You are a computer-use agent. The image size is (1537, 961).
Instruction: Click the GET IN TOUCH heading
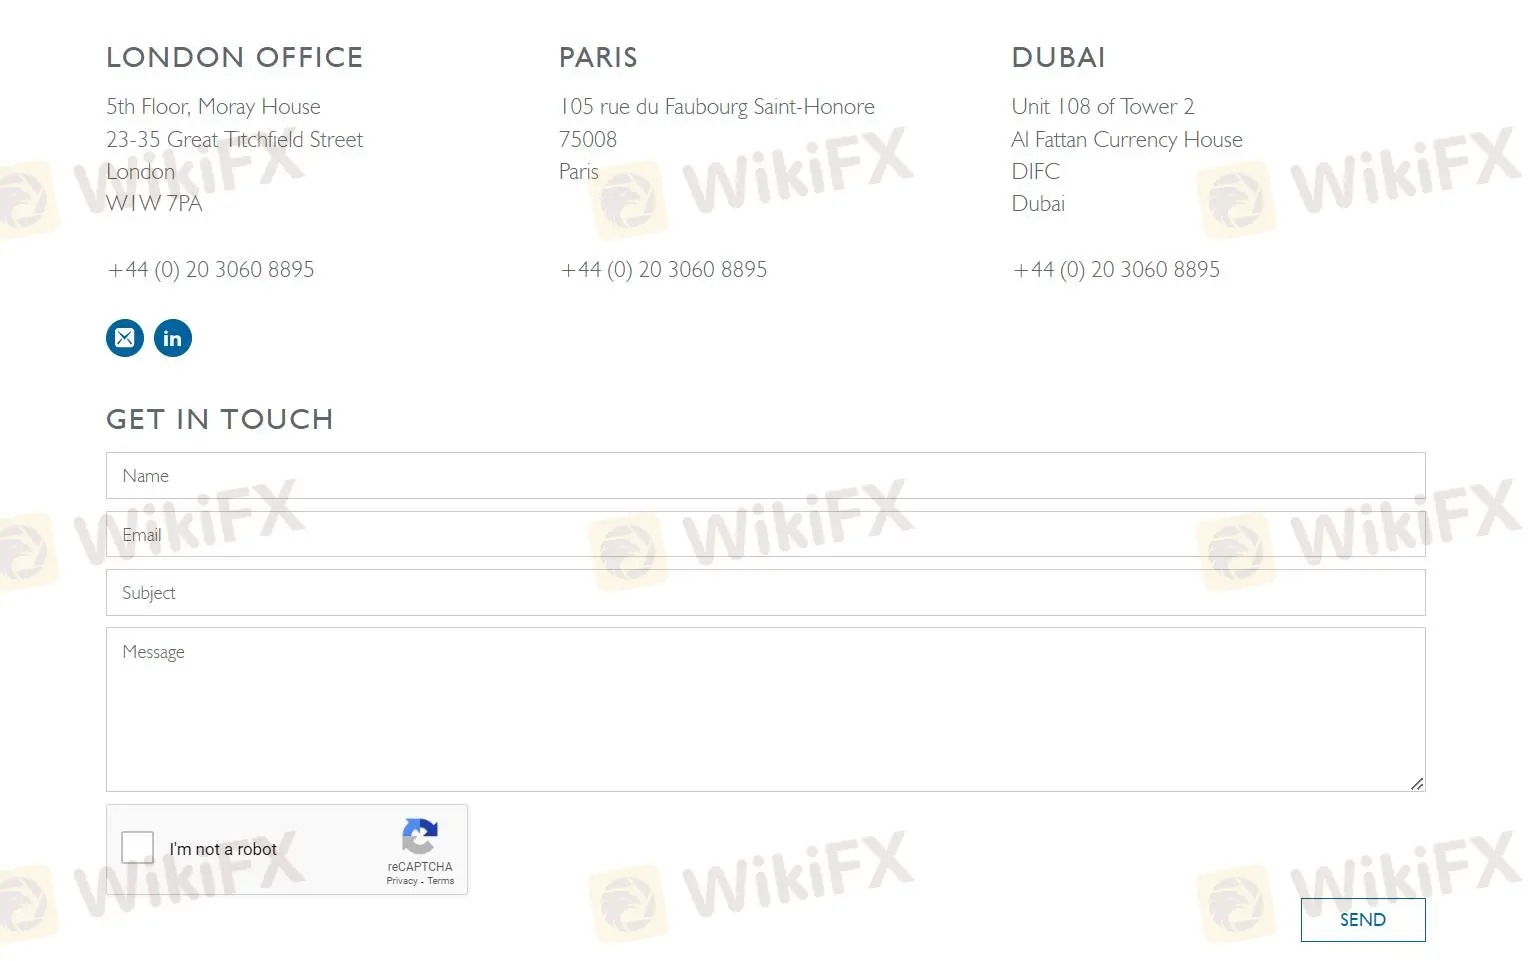tap(220, 420)
